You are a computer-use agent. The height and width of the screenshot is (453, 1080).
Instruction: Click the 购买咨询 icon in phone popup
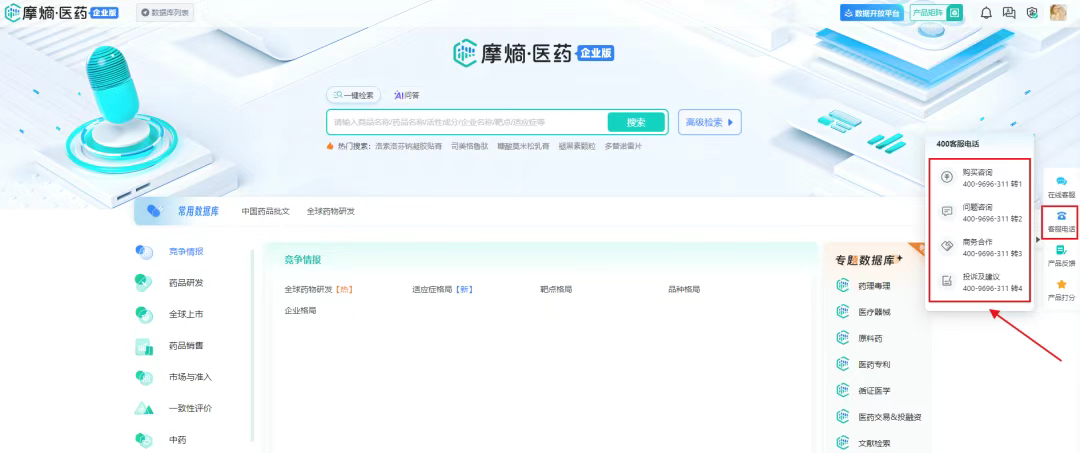947,178
